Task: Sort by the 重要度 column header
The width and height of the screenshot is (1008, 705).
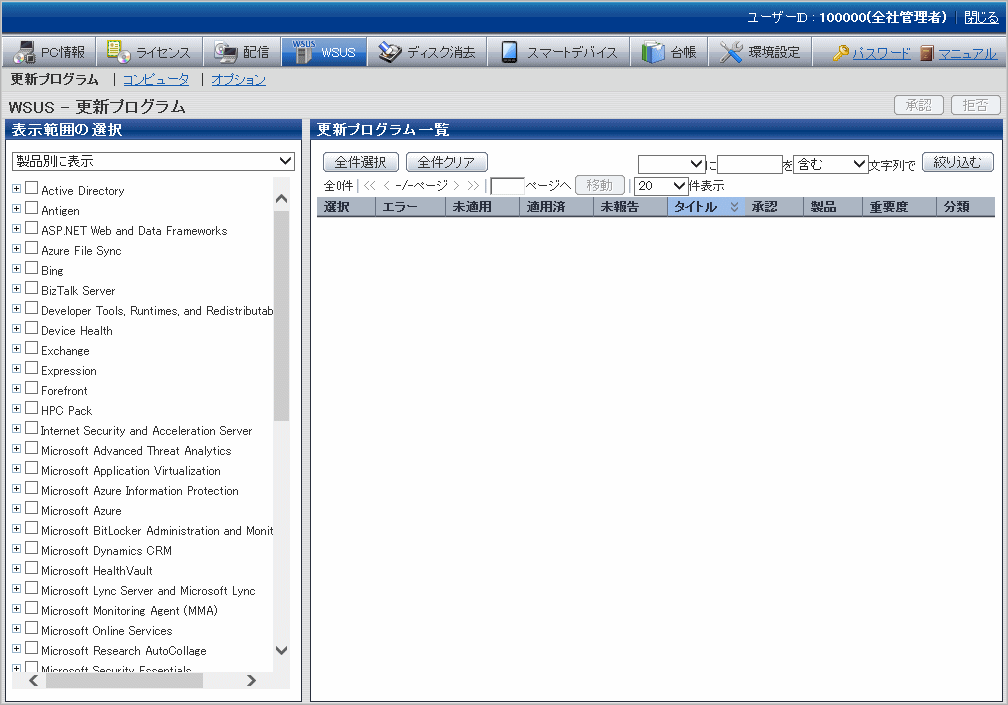Action: click(899, 207)
